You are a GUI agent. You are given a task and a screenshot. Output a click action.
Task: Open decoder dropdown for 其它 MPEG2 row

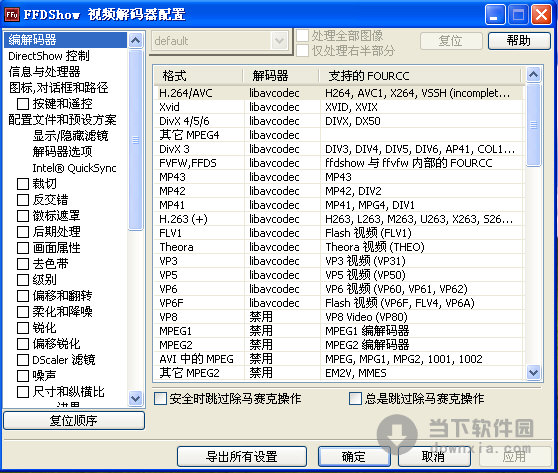click(x=282, y=373)
